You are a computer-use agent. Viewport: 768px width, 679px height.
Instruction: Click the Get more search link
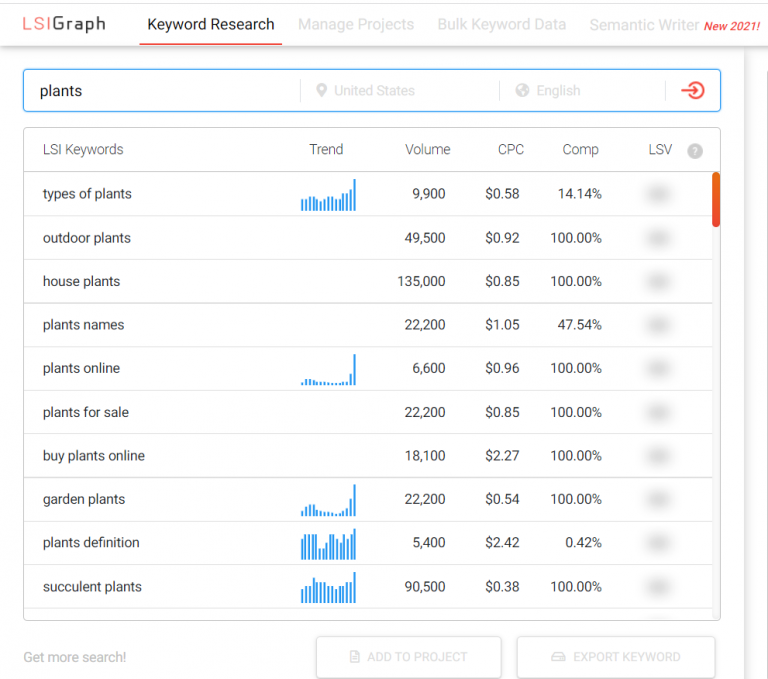(x=75, y=657)
